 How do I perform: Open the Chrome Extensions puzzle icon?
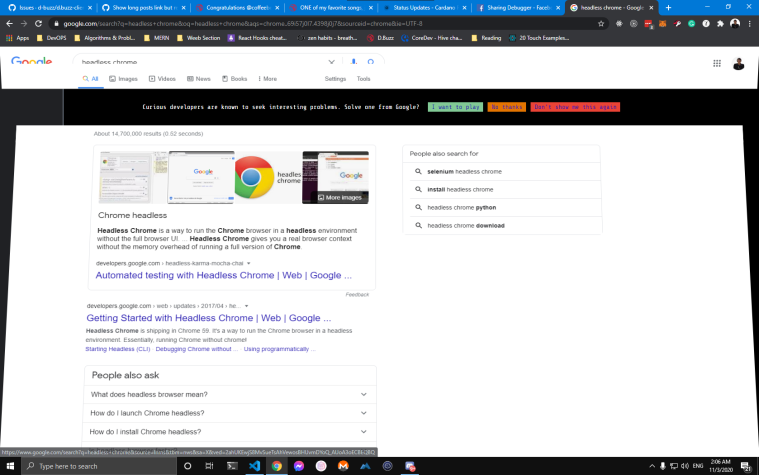tap(720, 23)
